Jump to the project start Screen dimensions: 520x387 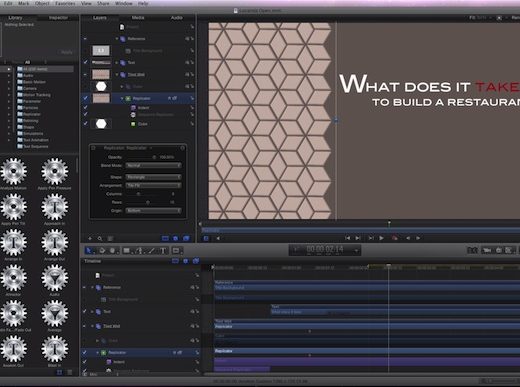click(x=348, y=238)
